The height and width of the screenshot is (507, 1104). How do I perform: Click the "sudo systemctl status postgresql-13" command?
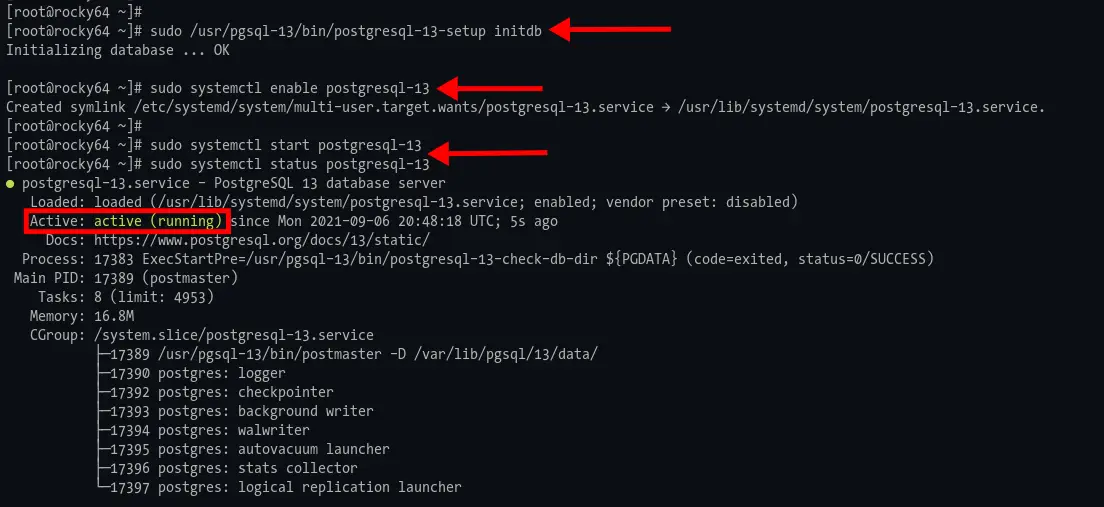tap(289, 164)
